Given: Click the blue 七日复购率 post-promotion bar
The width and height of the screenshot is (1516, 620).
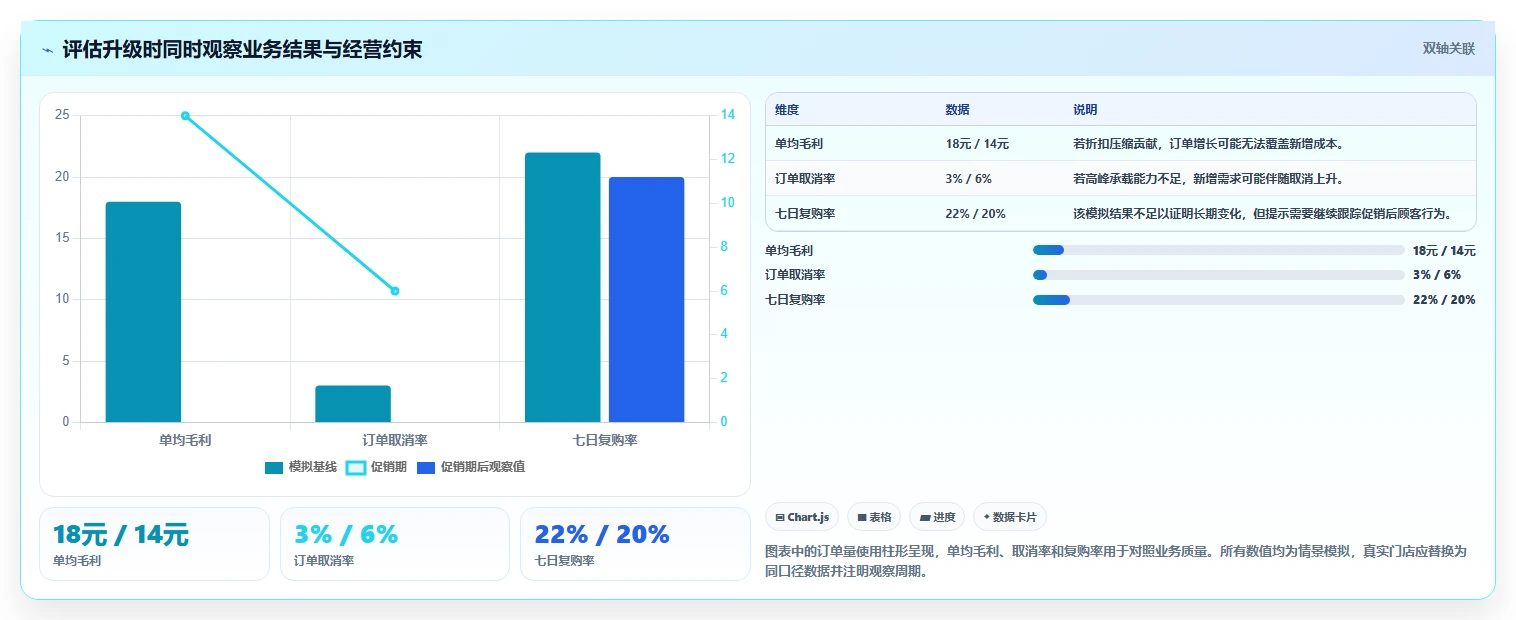Looking at the screenshot, I should (646, 300).
